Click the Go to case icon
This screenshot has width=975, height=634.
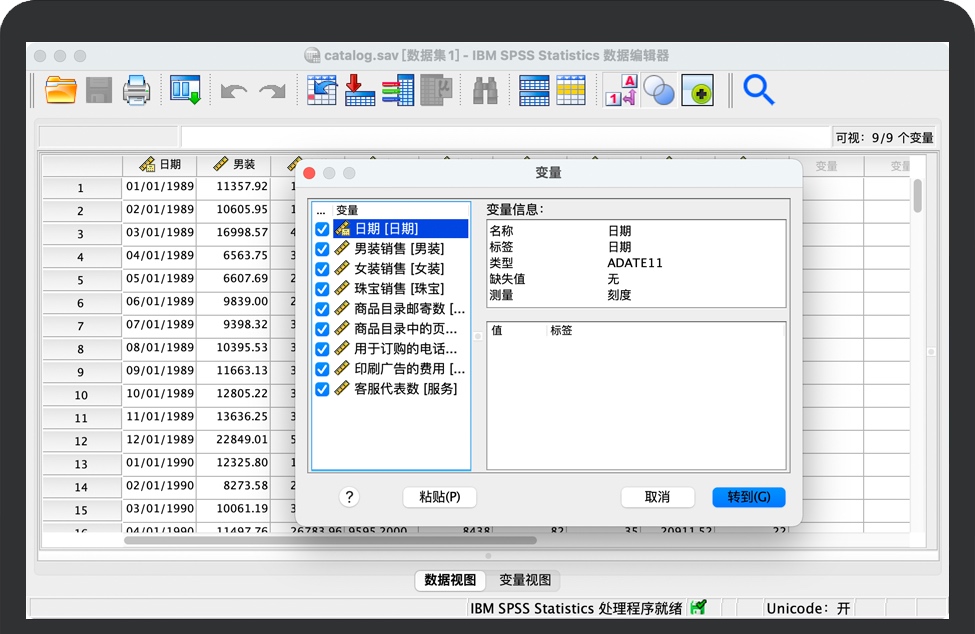pos(322,91)
